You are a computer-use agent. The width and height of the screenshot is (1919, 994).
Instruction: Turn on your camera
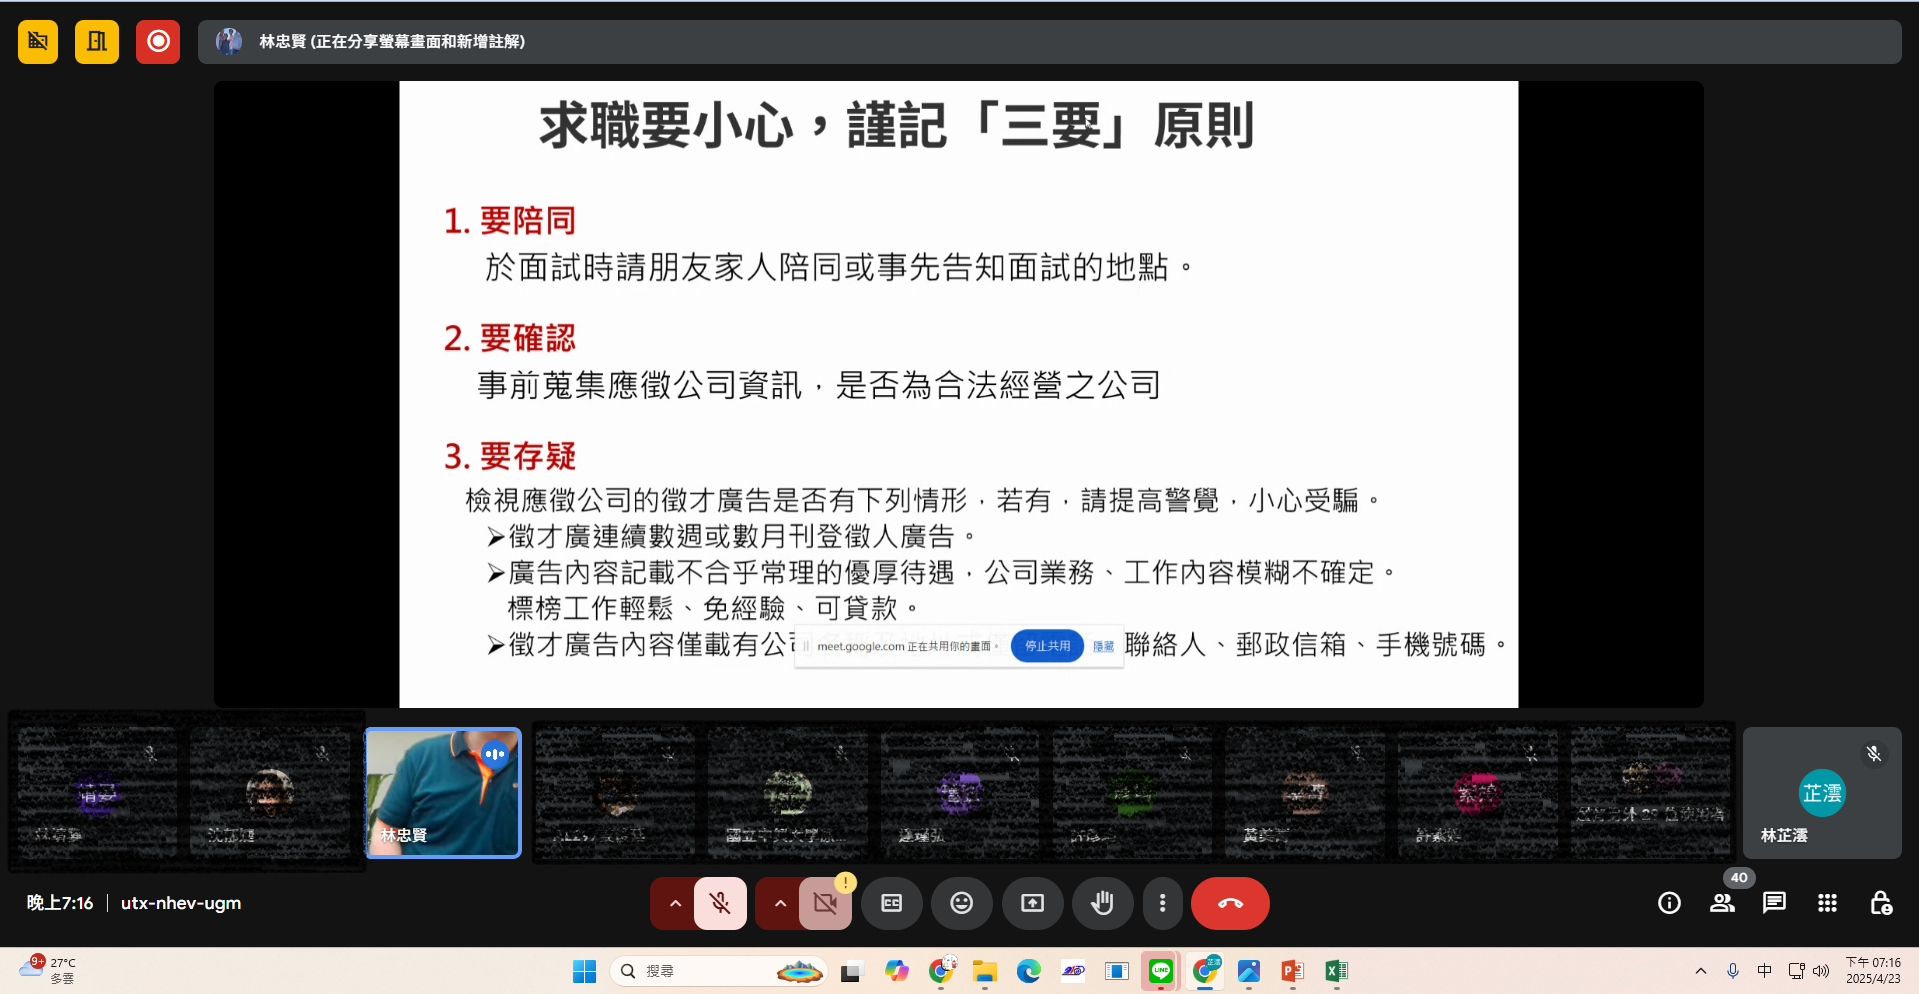coord(824,903)
